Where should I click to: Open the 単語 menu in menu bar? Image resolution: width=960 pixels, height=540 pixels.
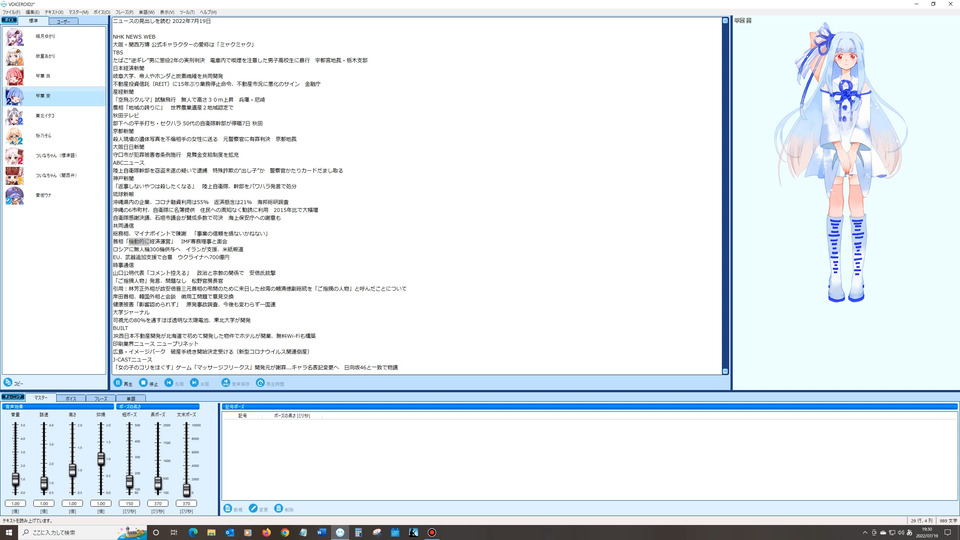[x=146, y=12]
